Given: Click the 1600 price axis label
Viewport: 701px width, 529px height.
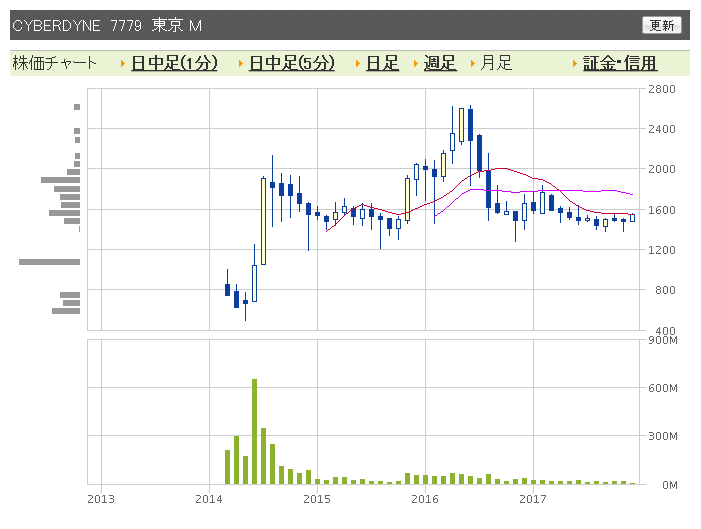Looking at the screenshot, I should (662, 210).
